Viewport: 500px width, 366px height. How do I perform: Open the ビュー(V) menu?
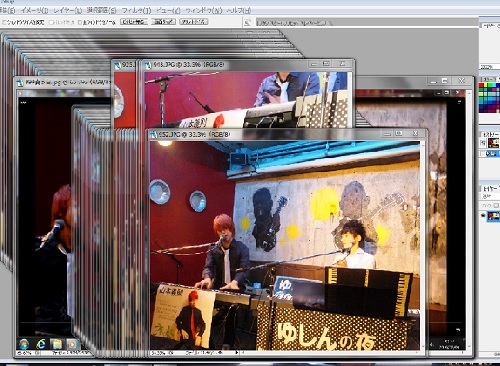(168, 10)
